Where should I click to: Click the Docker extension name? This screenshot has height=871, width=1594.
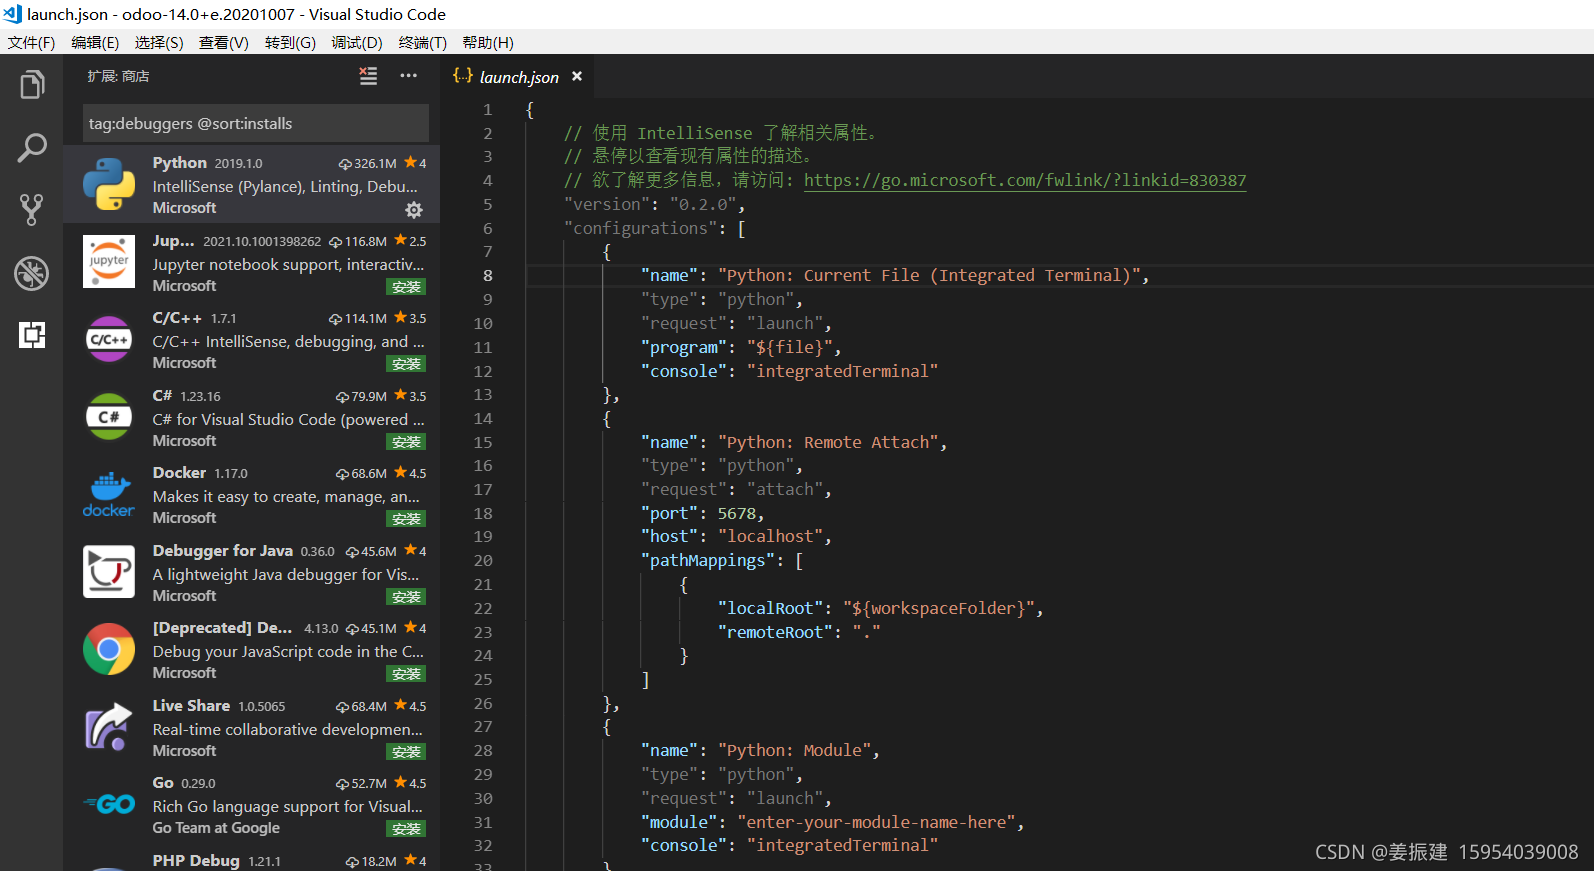pos(179,473)
